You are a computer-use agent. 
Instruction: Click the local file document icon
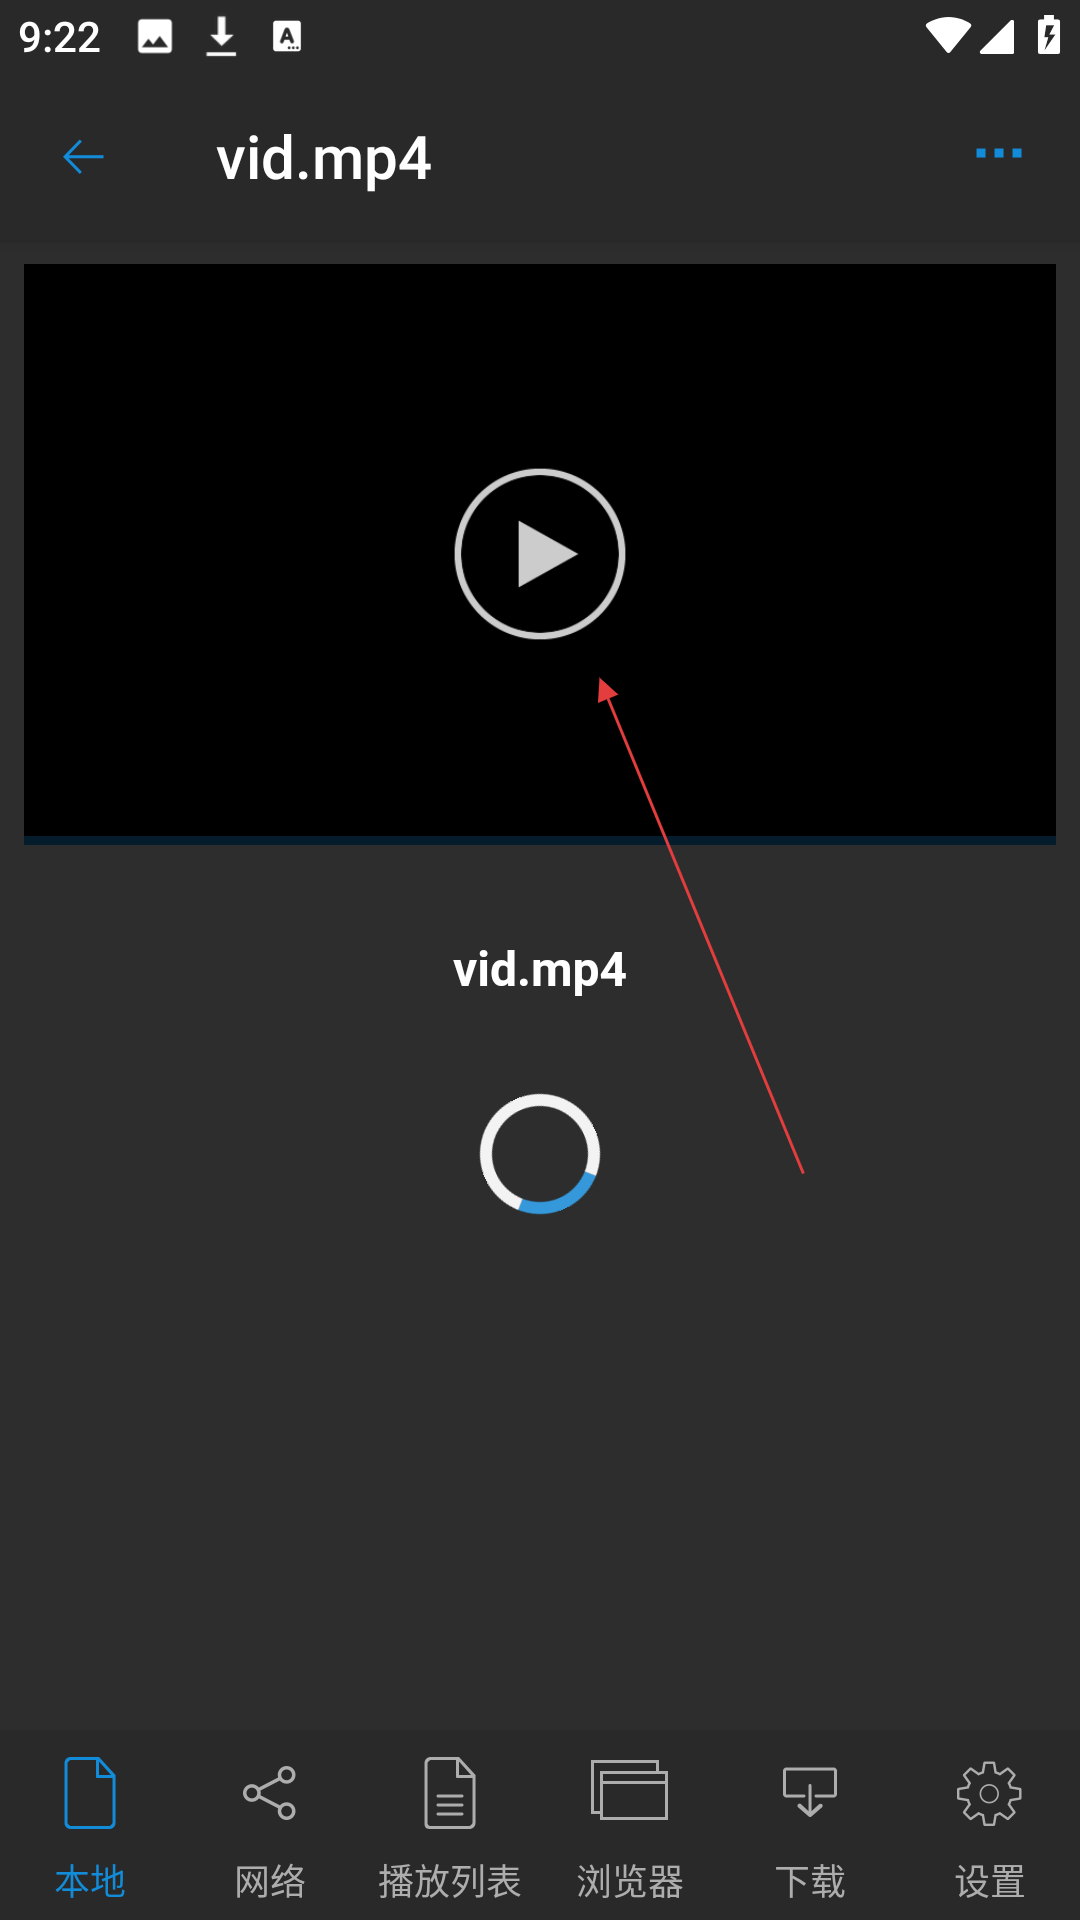pos(90,1793)
